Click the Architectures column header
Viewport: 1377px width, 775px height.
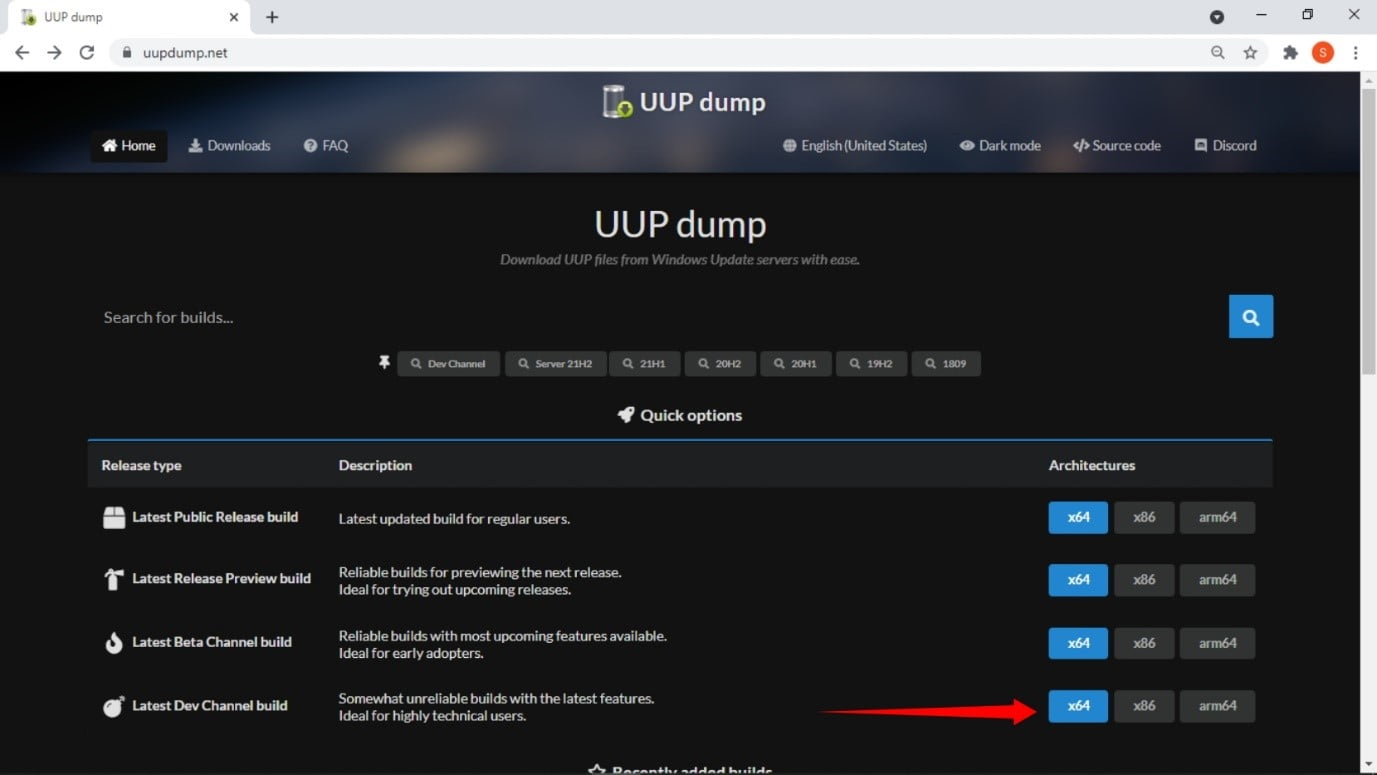[1092, 465]
